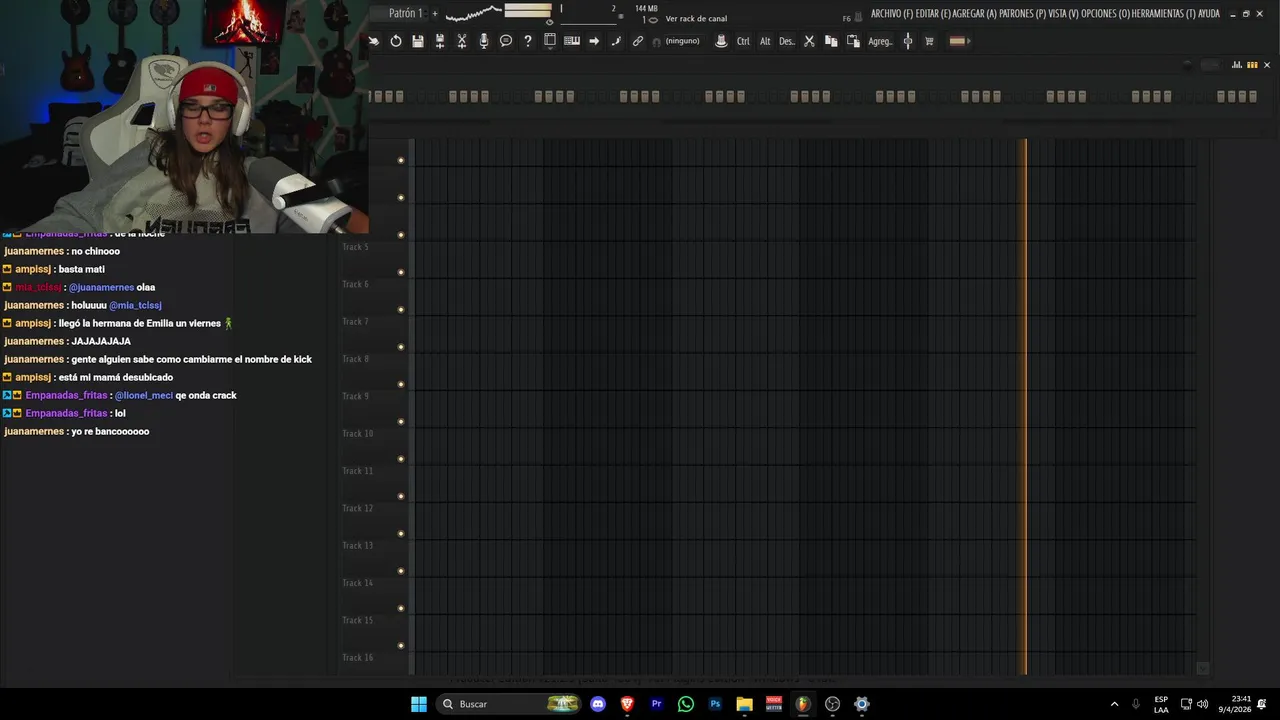Click the question mark help icon
The width and height of the screenshot is (1280, 720).
coord(528,41)
